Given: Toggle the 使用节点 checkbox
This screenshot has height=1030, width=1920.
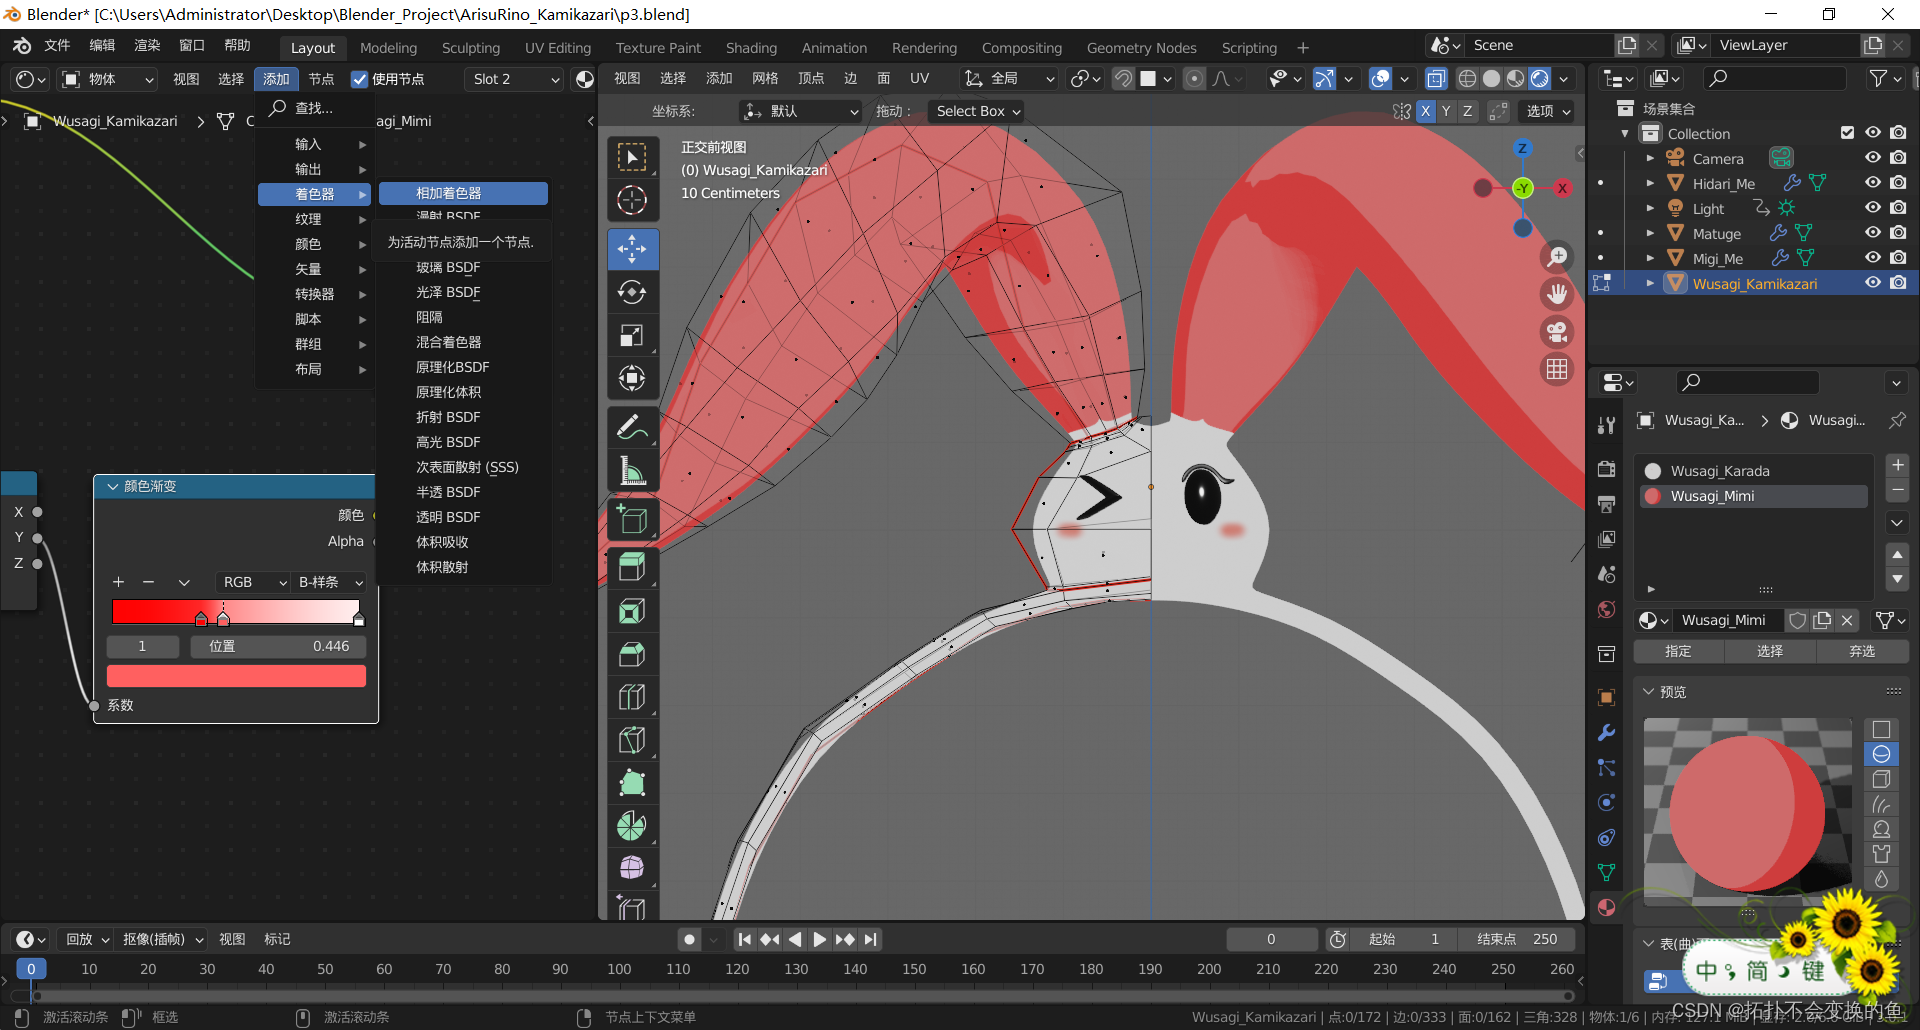Looking at the screenshot, I should coord(360,79).
